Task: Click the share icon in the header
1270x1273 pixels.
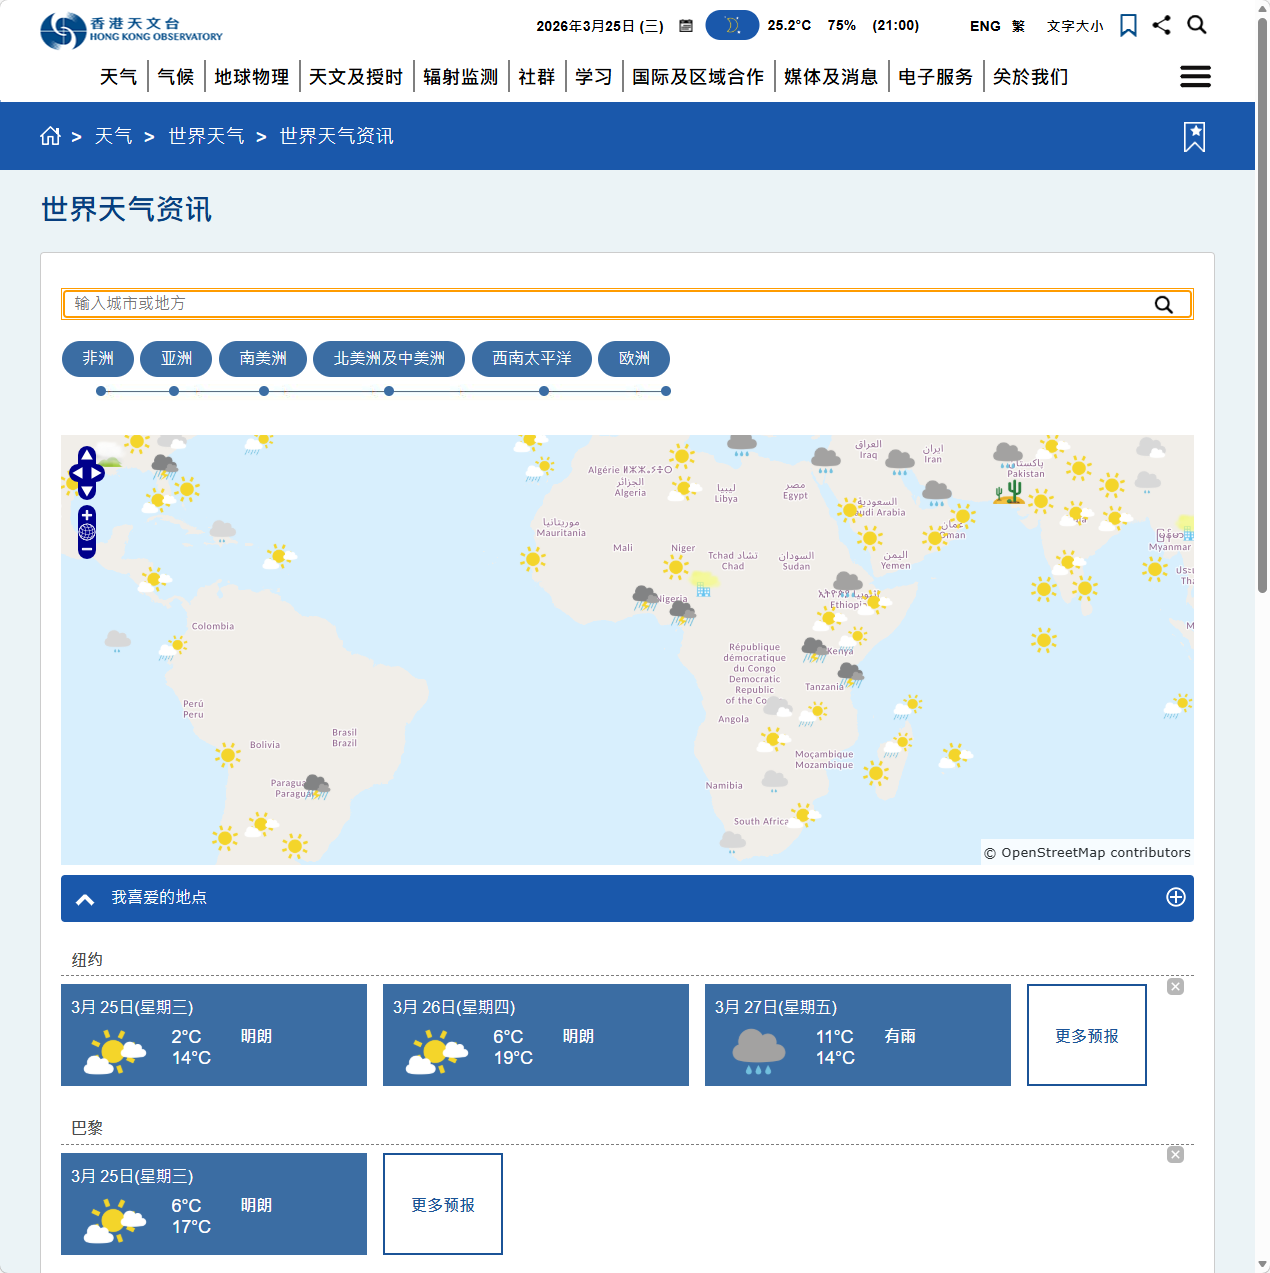Action: pyautogui.click(x=1161, y=25)
